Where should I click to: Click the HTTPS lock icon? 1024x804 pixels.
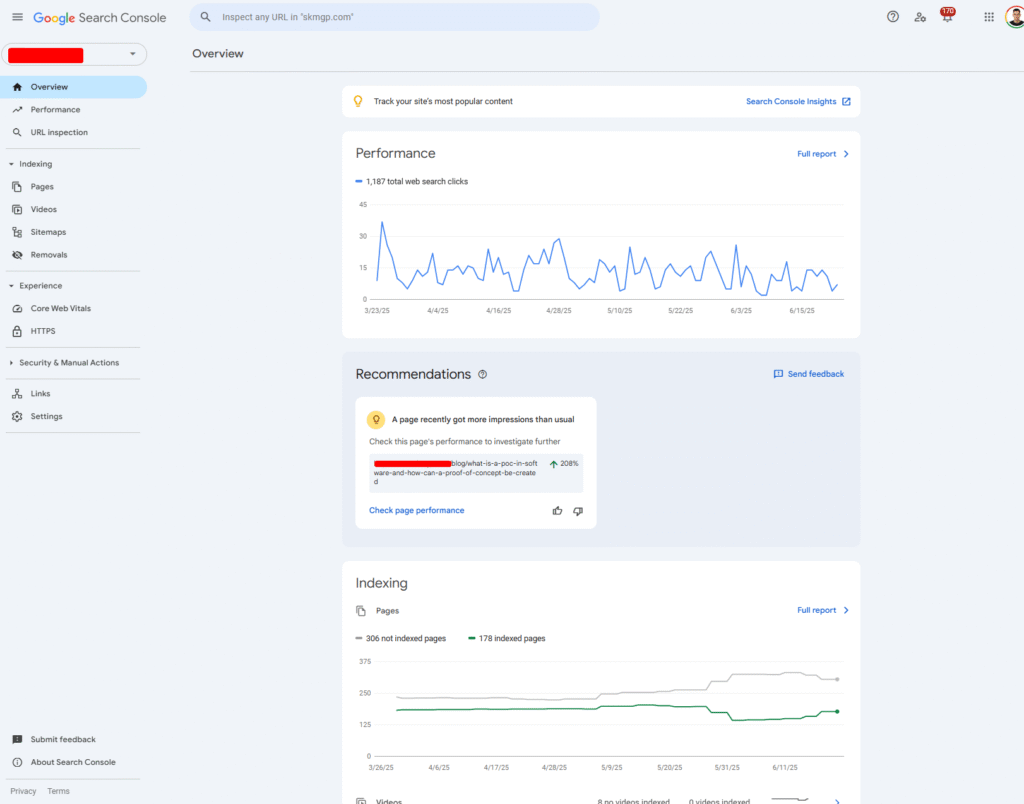pyautogui.click(x=17, y=331)
